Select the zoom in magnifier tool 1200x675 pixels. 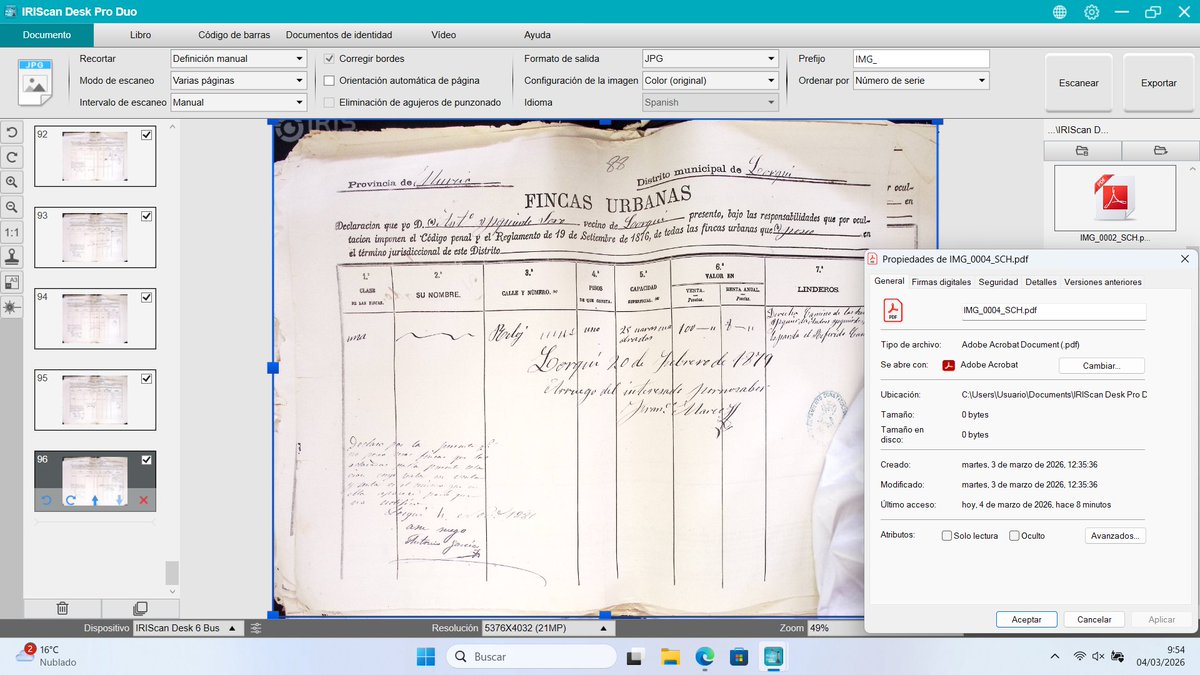(x=11, y=182)
